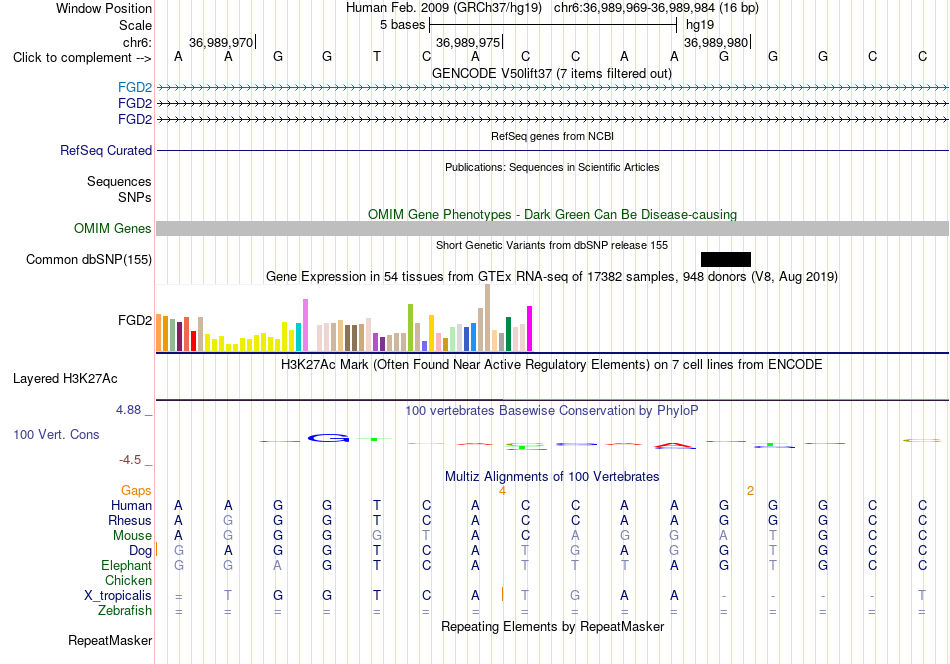Image resolution: width=950 pixels, height=664 pixels.
Task: Click the 'RefSeq genes from NCBI' title
Action: (553, 136)
